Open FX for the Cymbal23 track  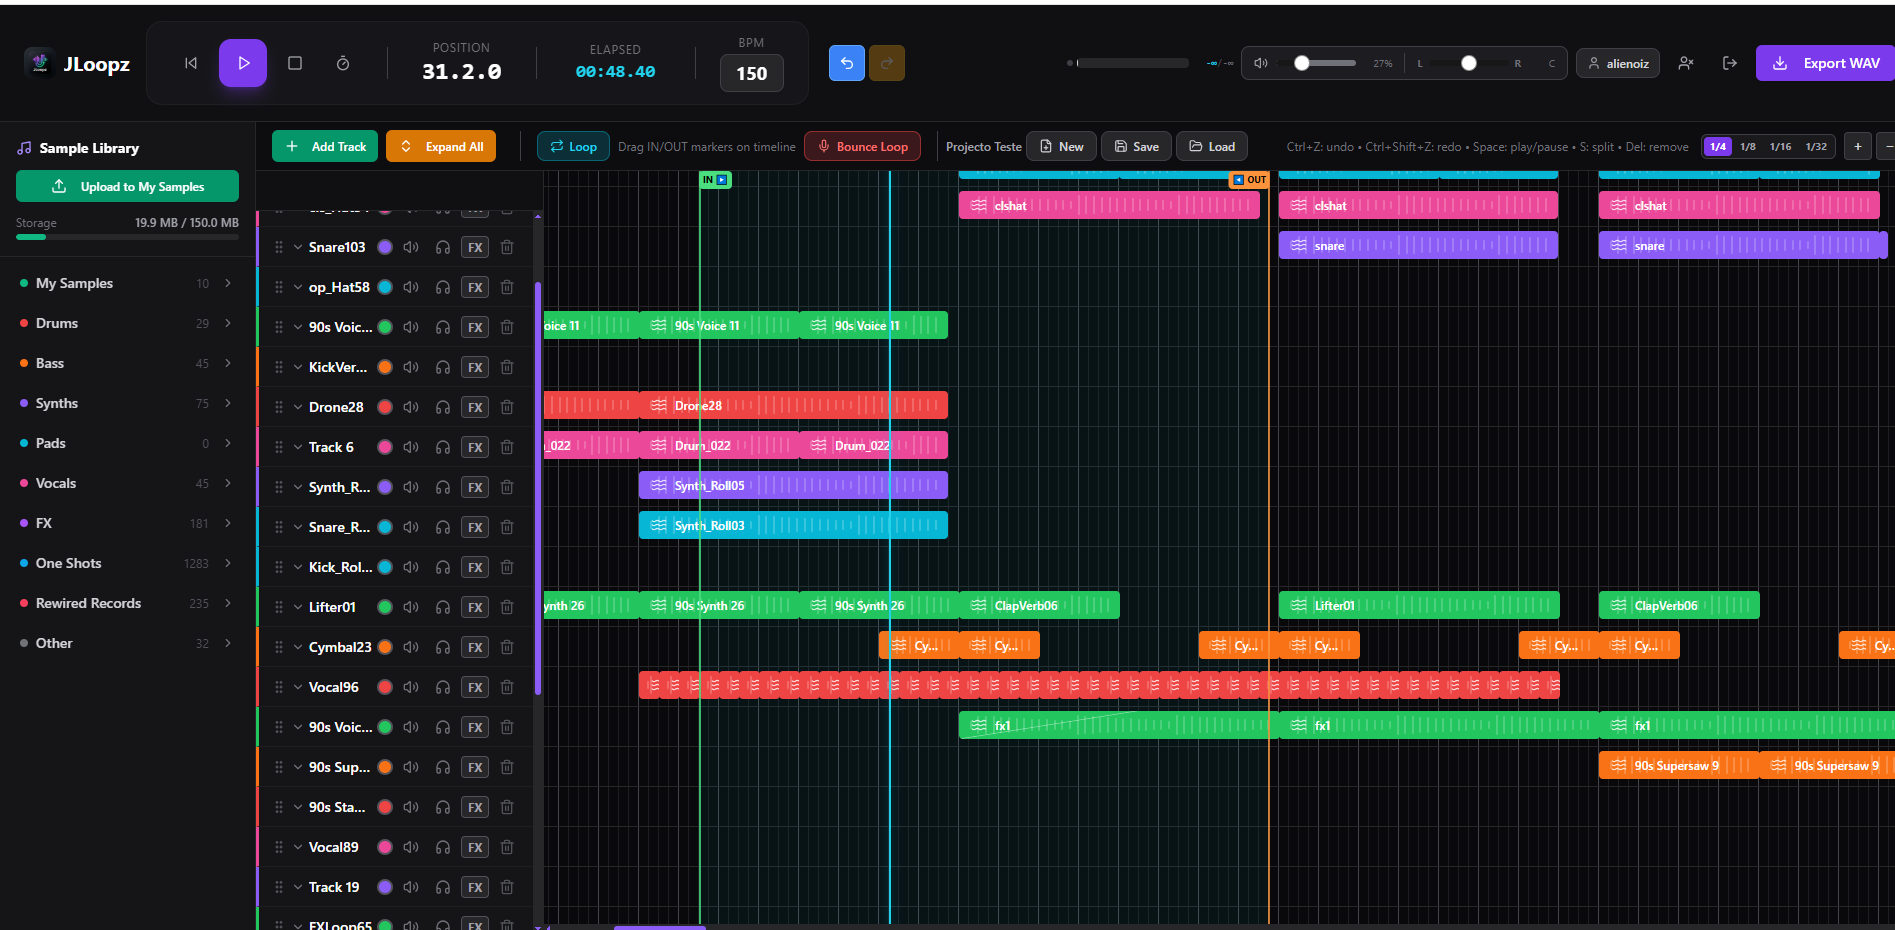475,647
